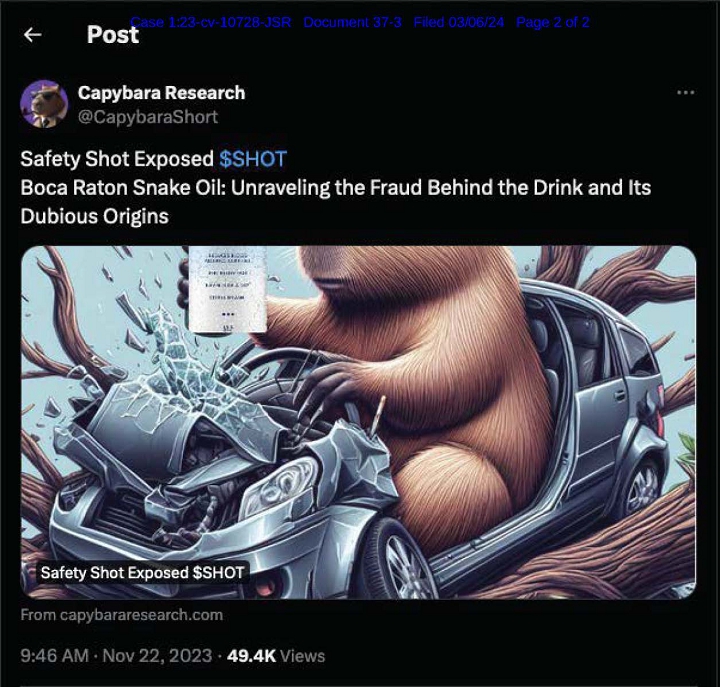View the 49.4K Views count
This screenshot has width=720, height=687.
pos(276,655)
